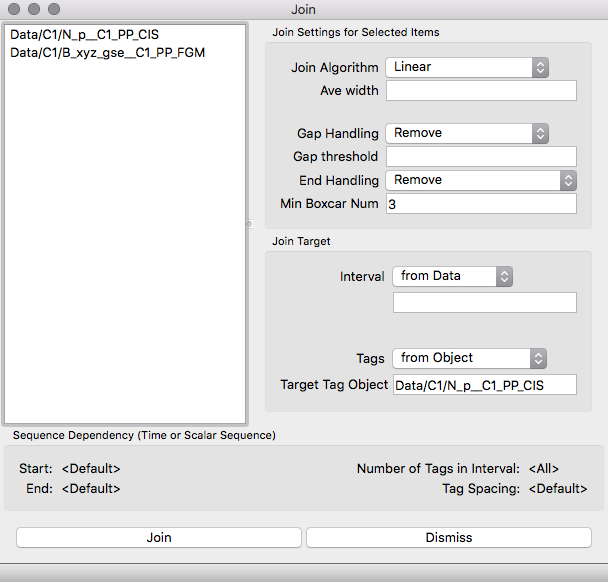
Task: Focus the Gap threshold text field
Action: tap(481, 157)
